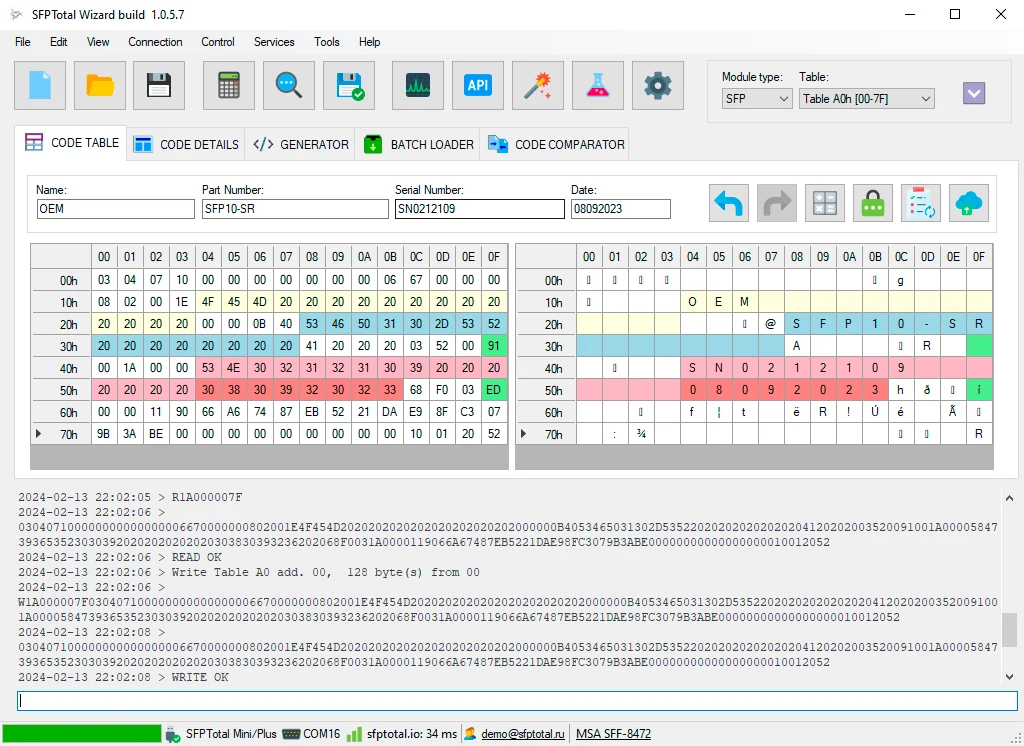Click the blue undo arrow icon
Screen dimensions: 1024x746
(x=729, y=203)
